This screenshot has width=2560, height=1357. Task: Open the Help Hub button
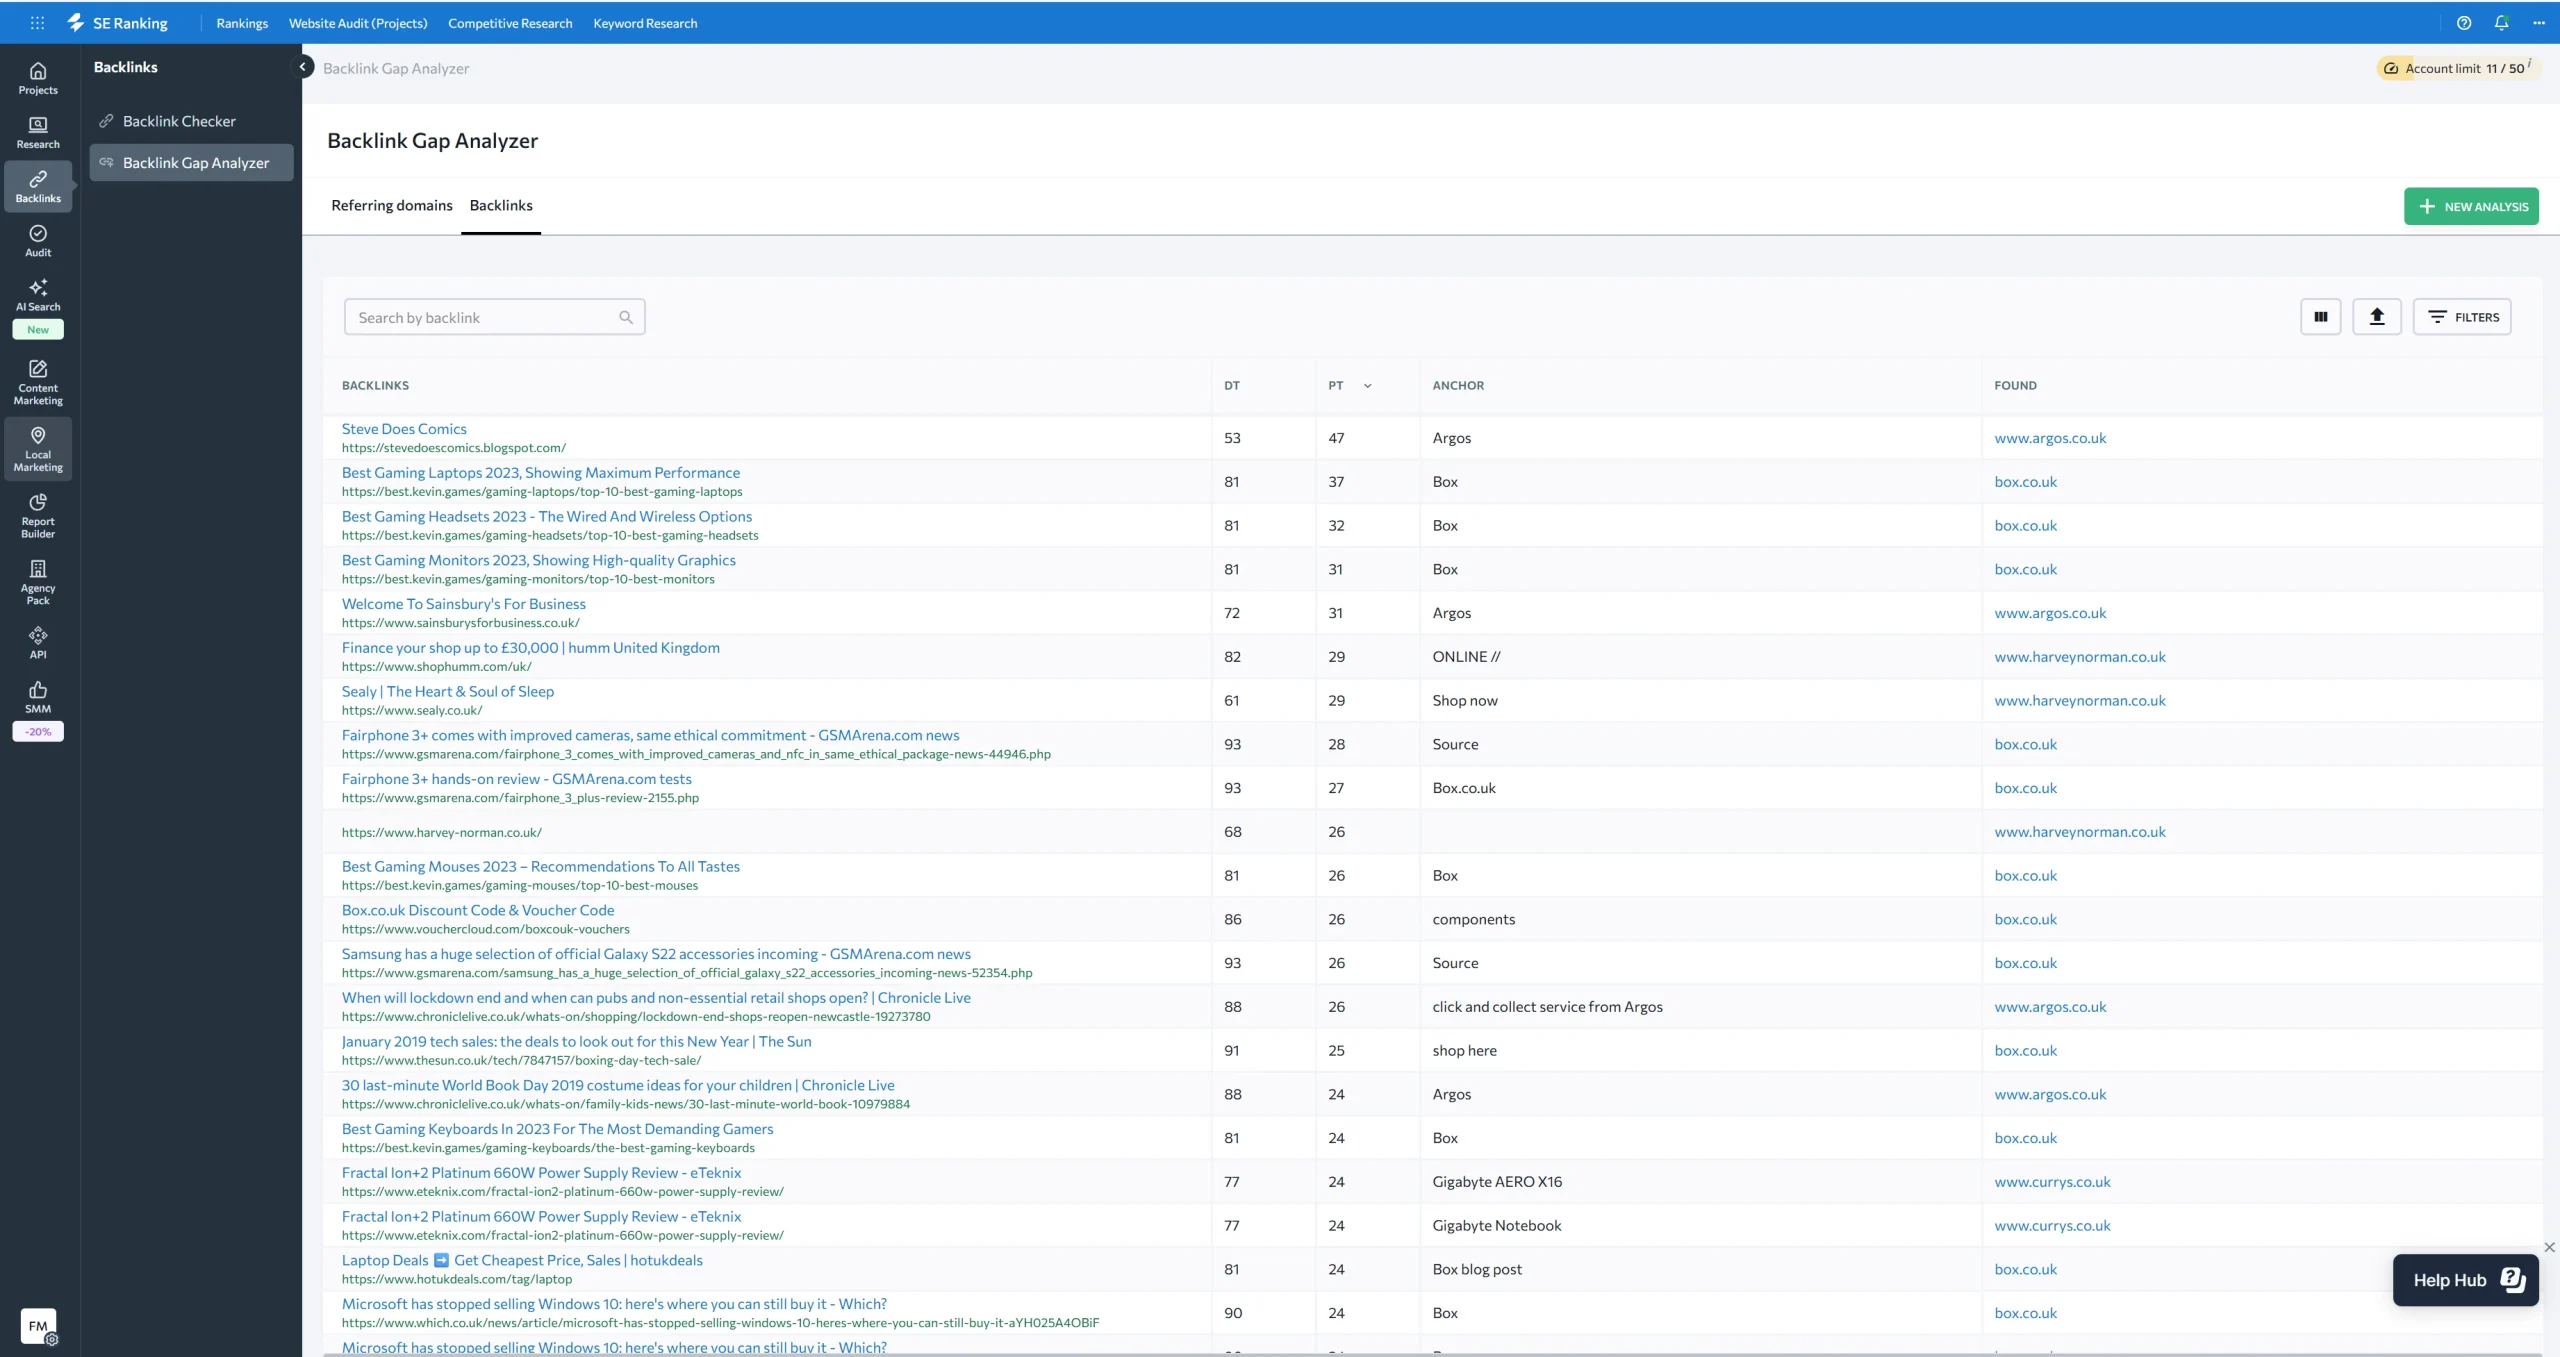pos(2465,1280)
